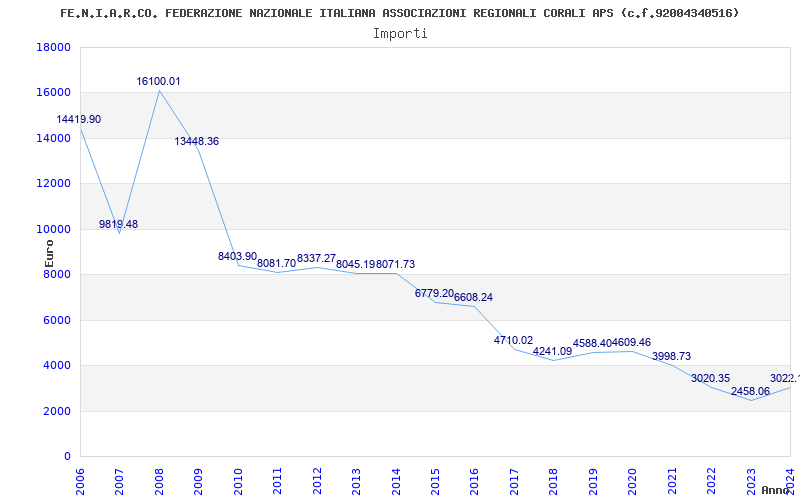Click the Anno x-axis title
Image resolution: width=800 pixels, height=500 pixels.
coord(775,490)
